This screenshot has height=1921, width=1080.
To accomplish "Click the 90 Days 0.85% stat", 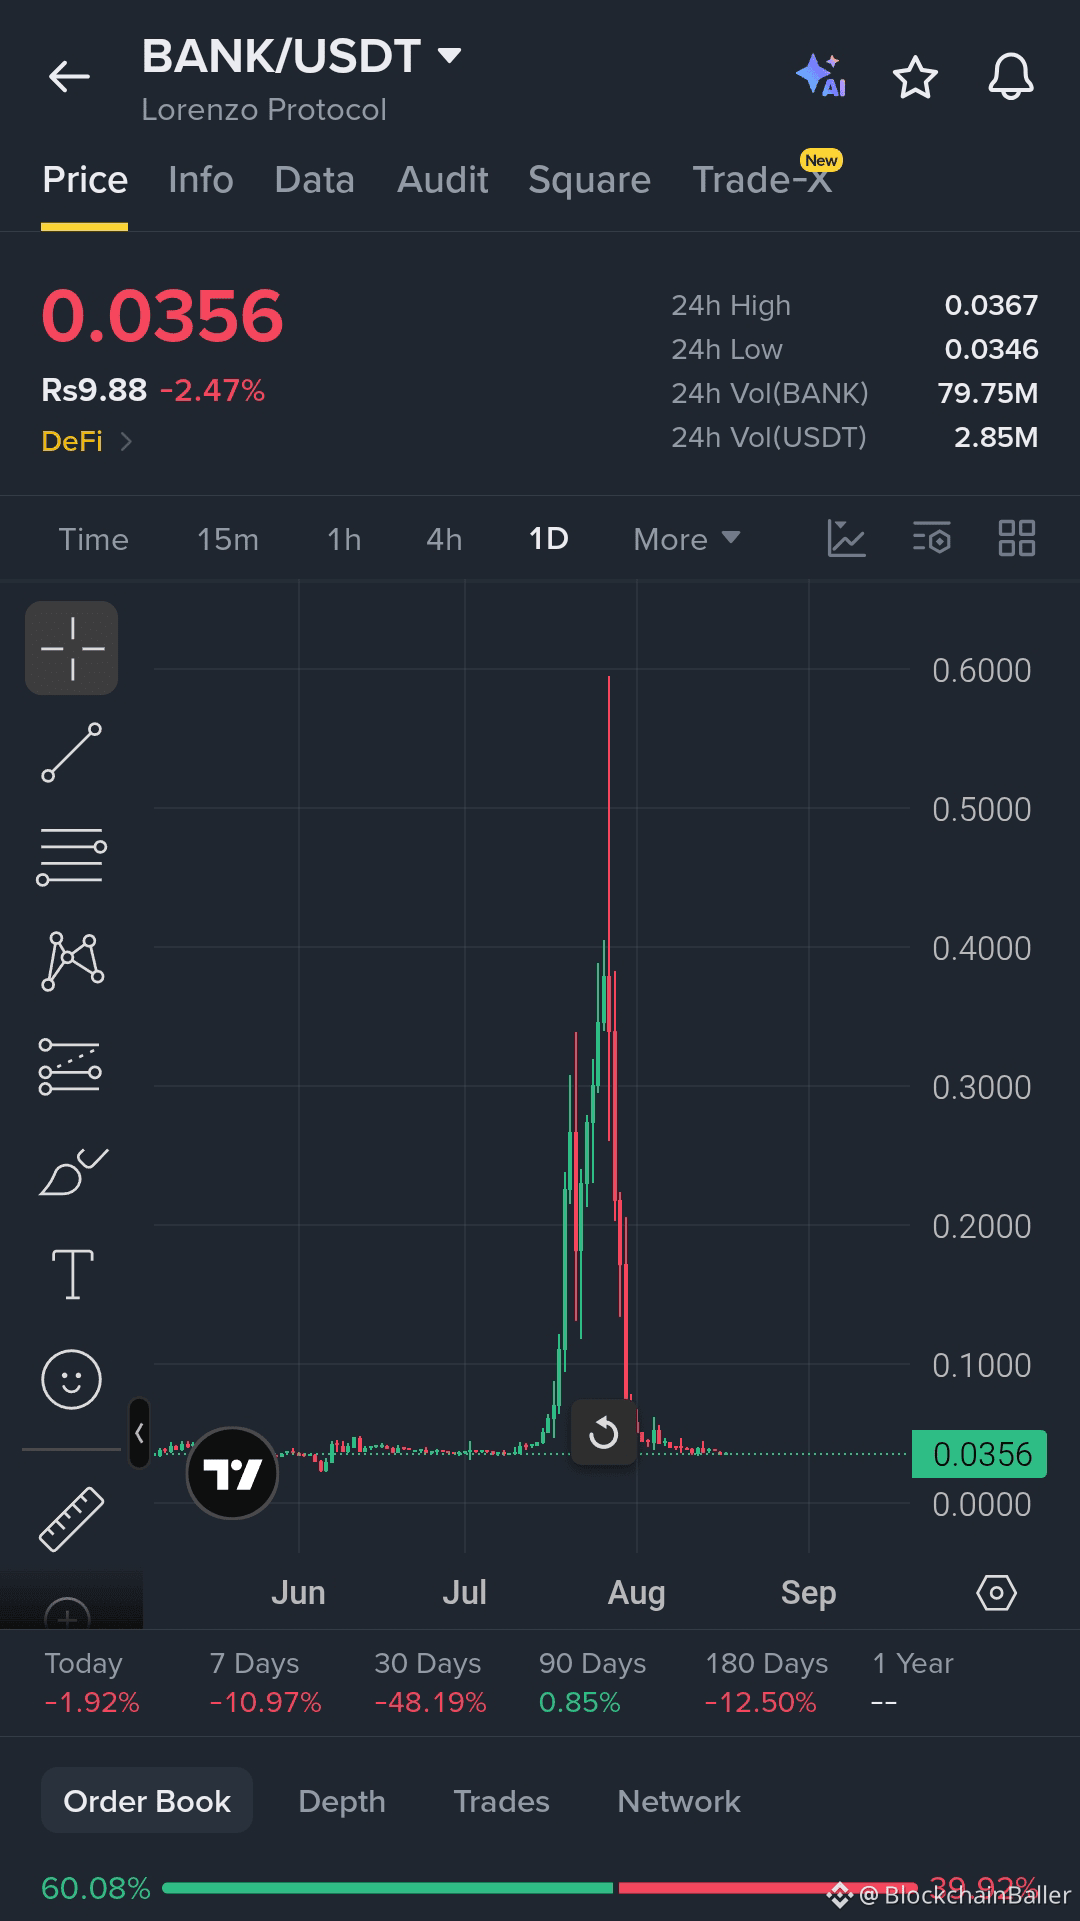I will [x=592, y=1682].
